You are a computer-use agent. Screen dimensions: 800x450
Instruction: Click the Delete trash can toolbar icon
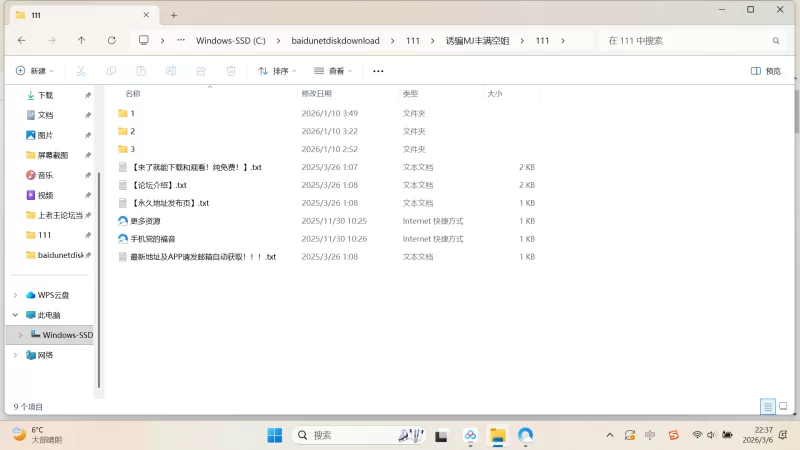(231, 71)
